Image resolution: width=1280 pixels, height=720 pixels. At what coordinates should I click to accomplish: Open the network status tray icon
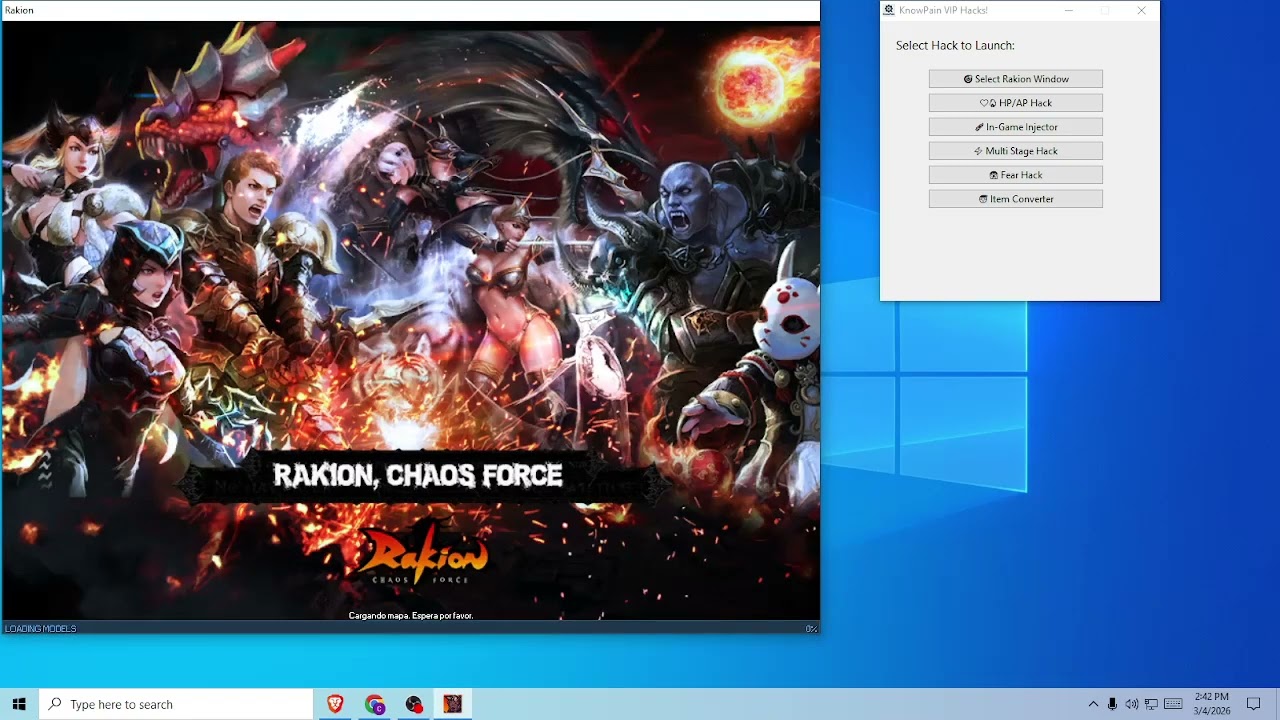pyautogui.click(x=1151, y=704)
